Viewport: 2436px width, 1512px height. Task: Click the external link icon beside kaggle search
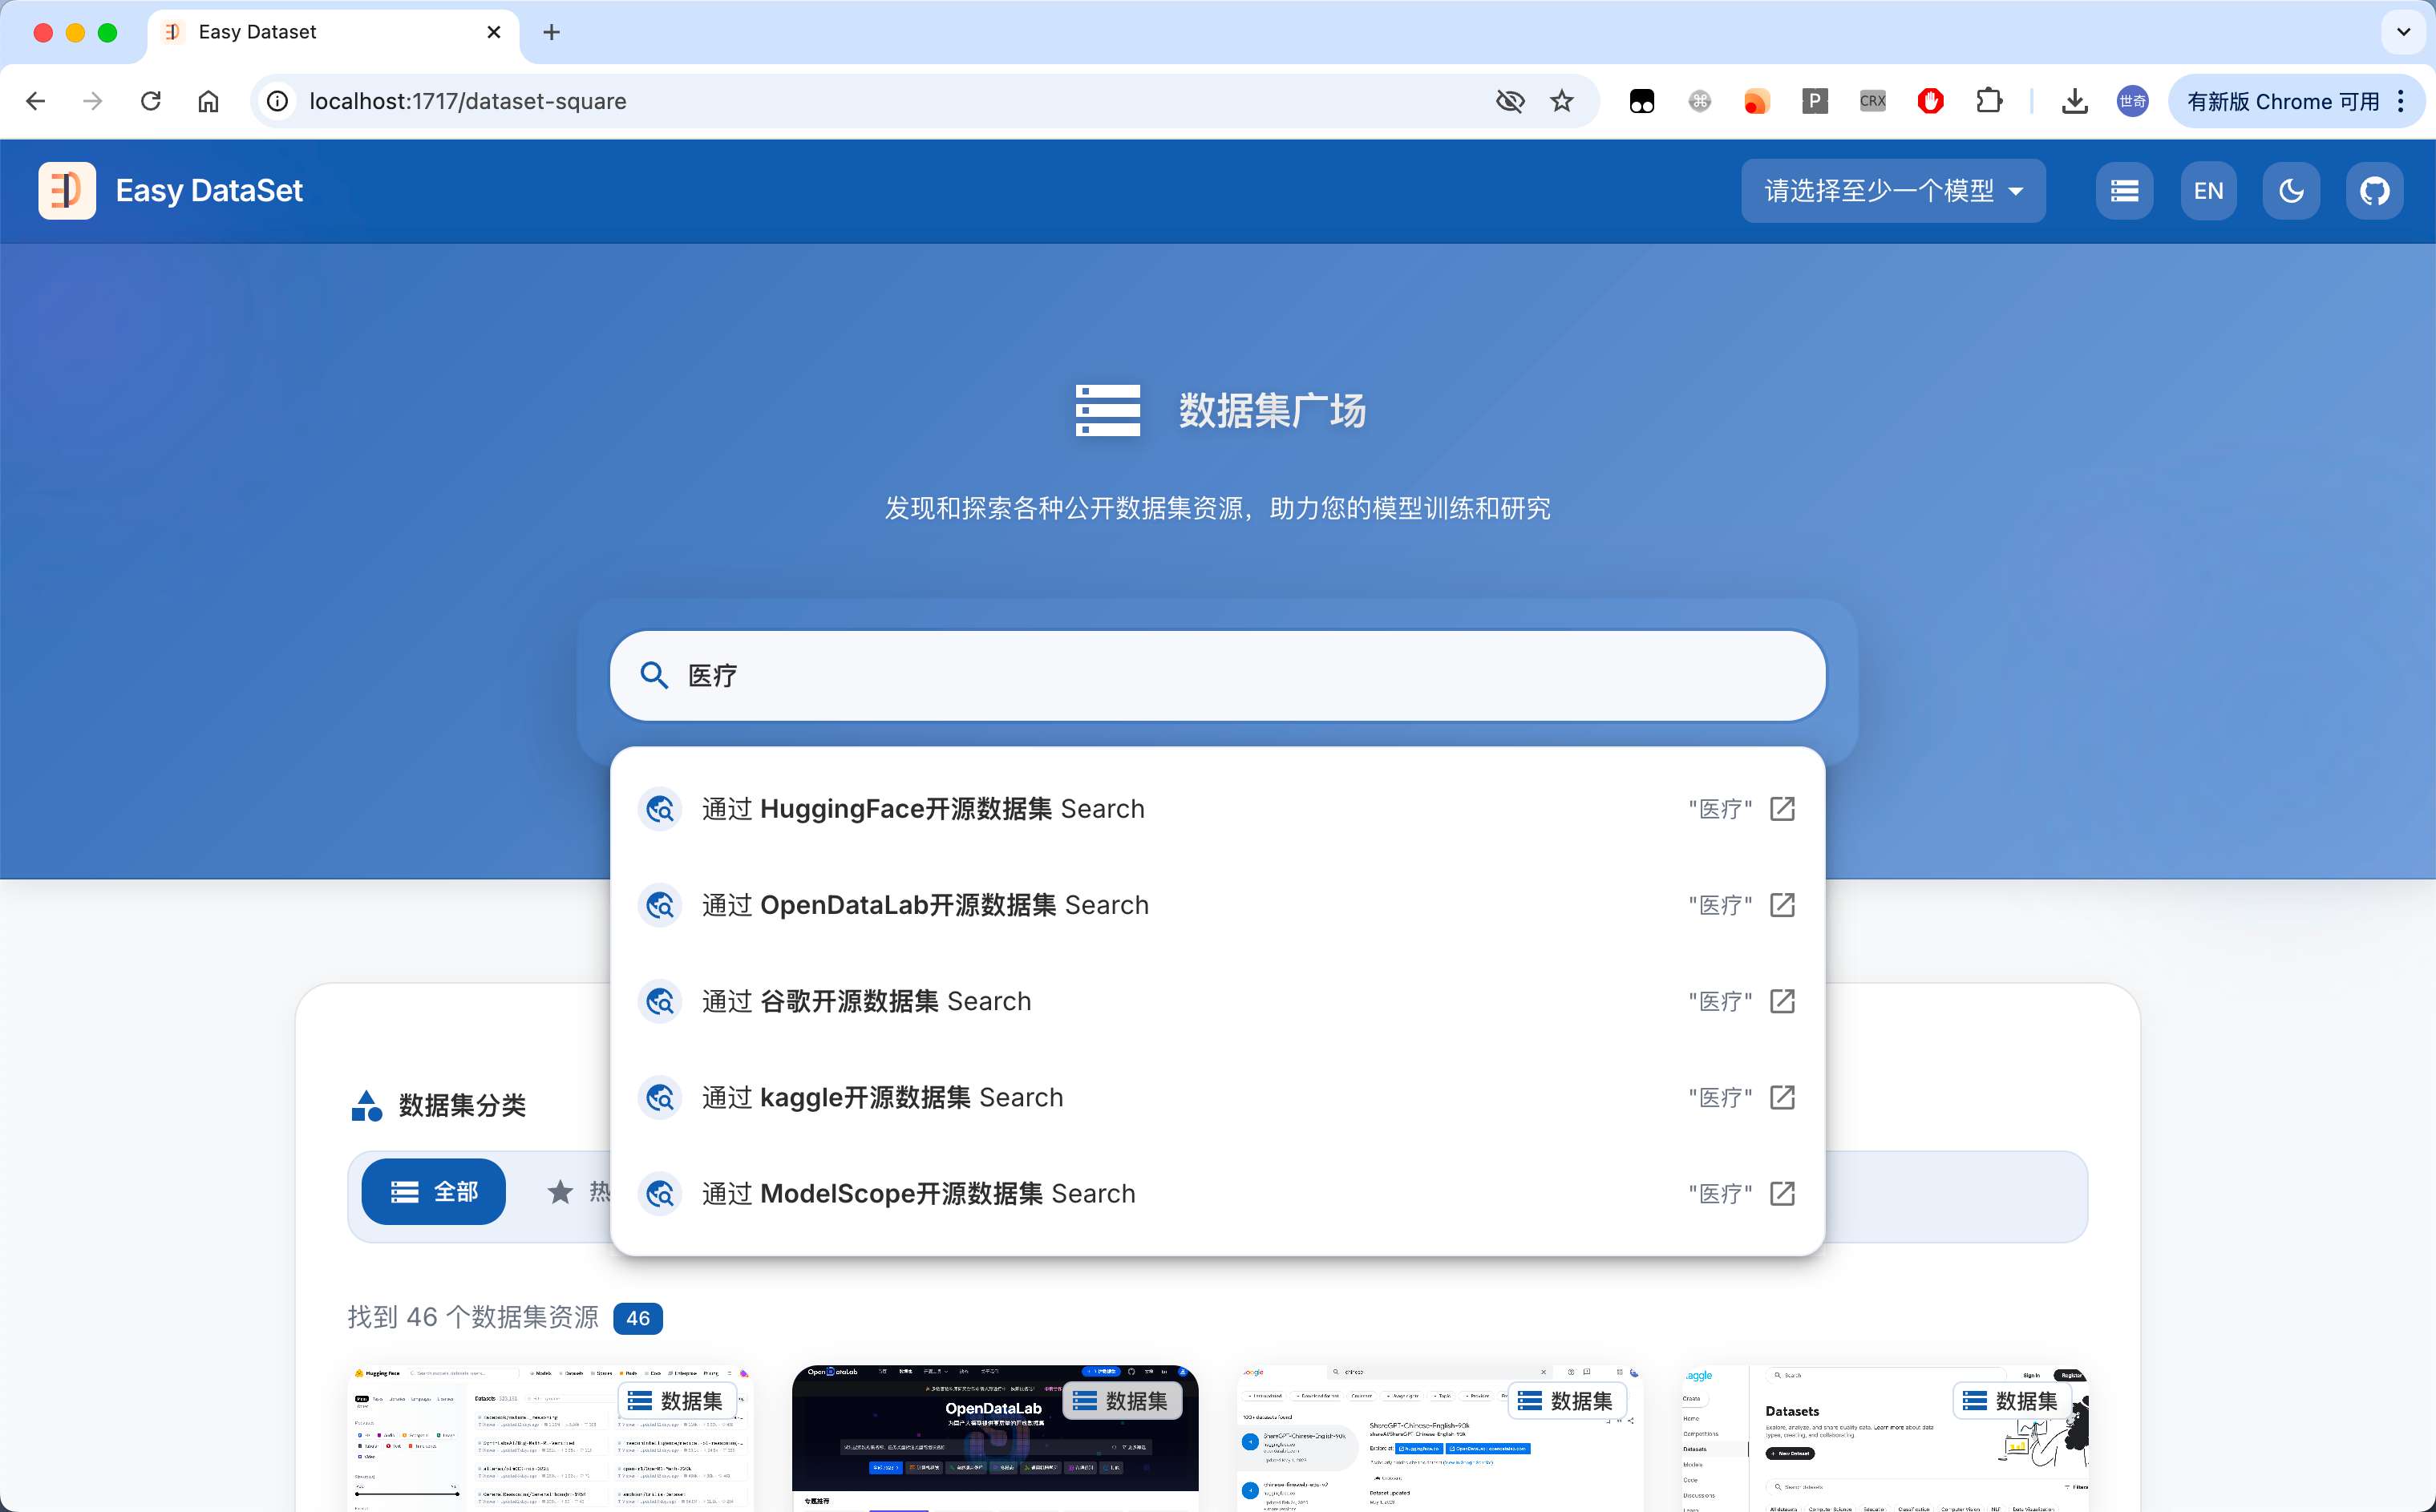pos(1784,1097)
